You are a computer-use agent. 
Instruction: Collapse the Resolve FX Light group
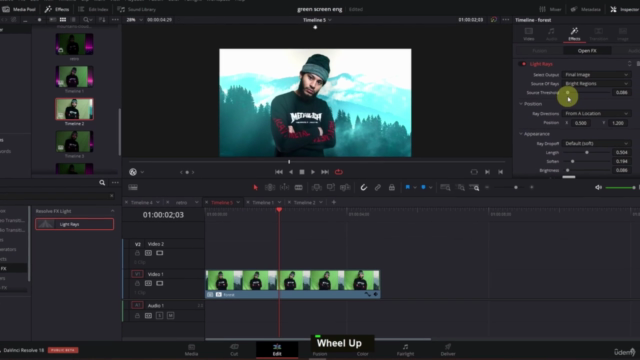pyautogui.click(x=113, y=211)
